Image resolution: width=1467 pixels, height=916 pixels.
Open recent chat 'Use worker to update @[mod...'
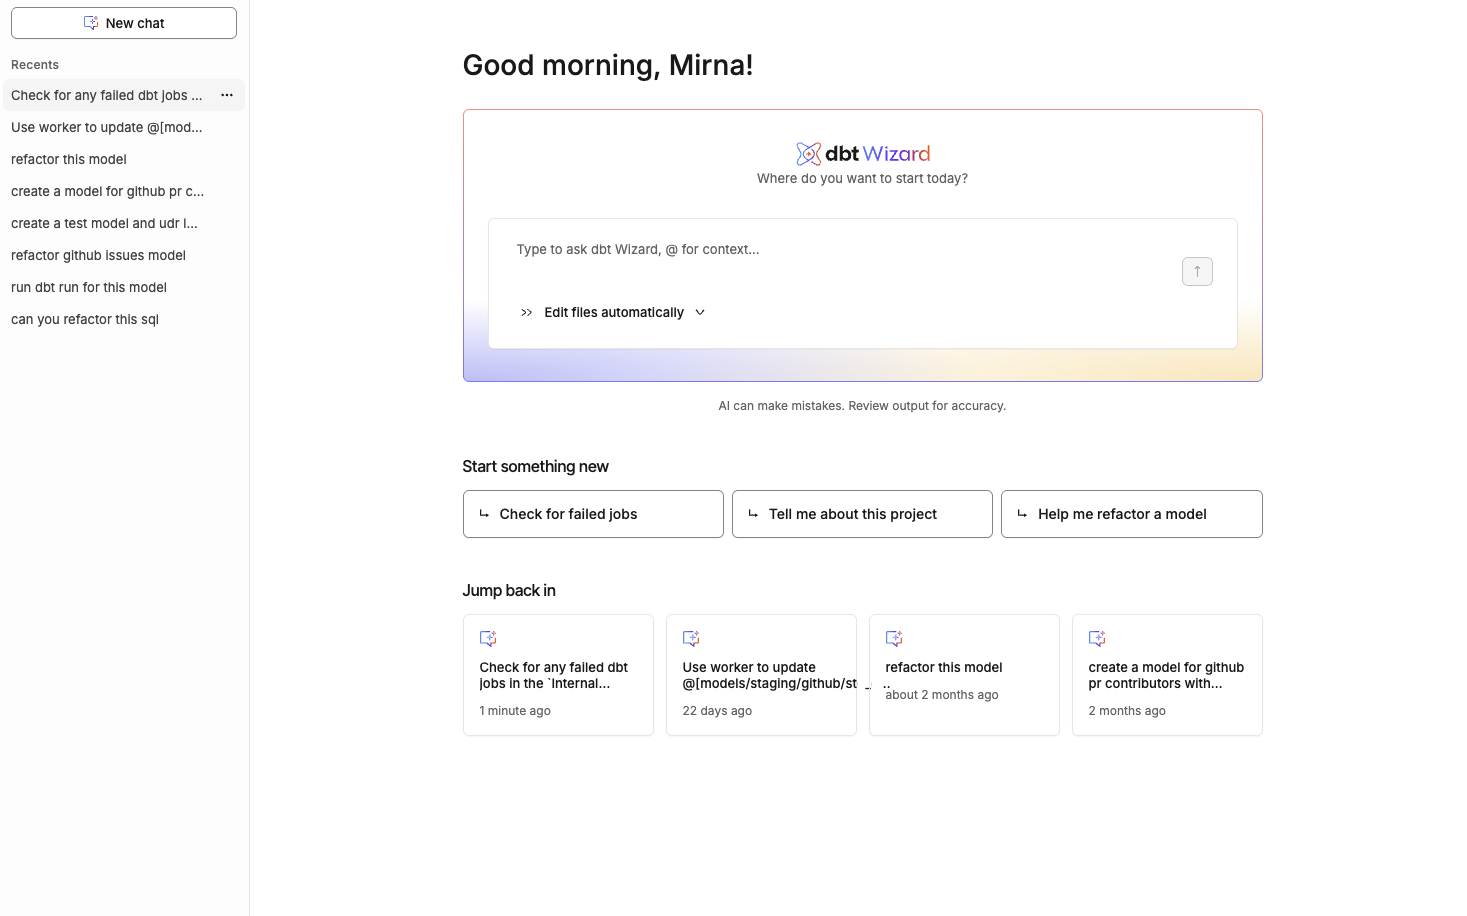[x=107, y=127]
